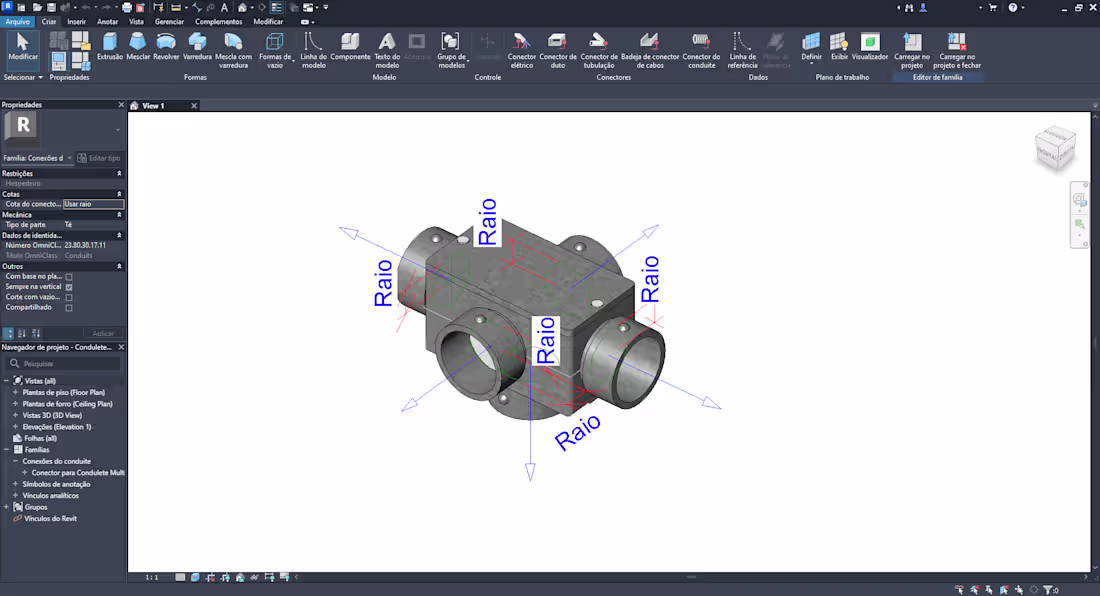Screen dimensions: 1100x596
Task: Expand Vistas (all) in project browser
Action: pos(8,380)
